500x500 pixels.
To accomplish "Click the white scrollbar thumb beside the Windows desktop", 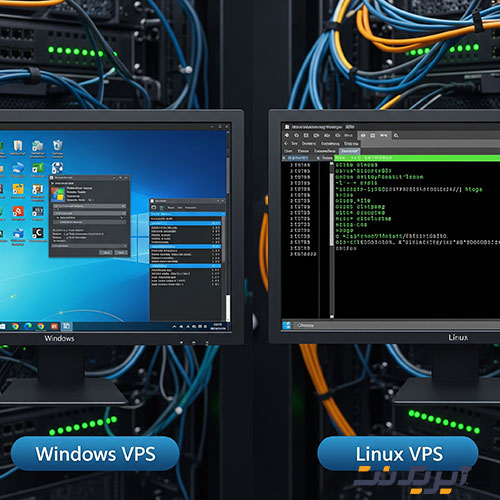I will 228,308.
